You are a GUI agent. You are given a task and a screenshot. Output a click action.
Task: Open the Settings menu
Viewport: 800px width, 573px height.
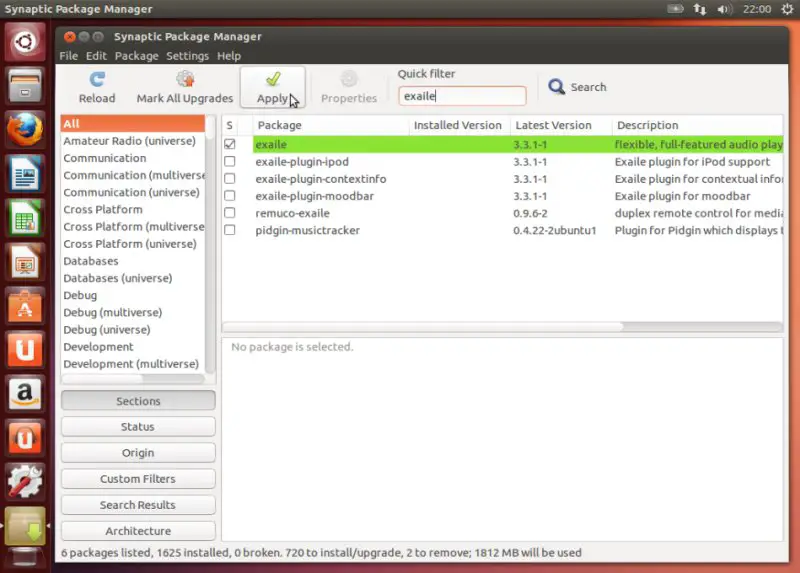pos(187,56)
